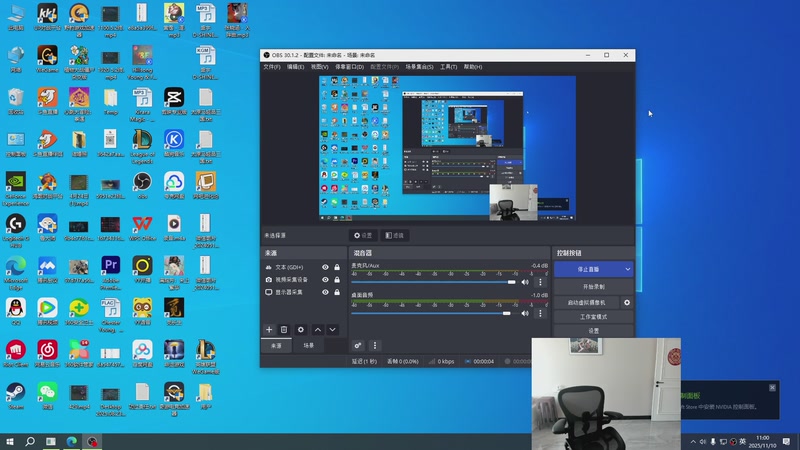
Task: Select Adobe Premiere desktop icon
Action: click(x=111, y=272)
